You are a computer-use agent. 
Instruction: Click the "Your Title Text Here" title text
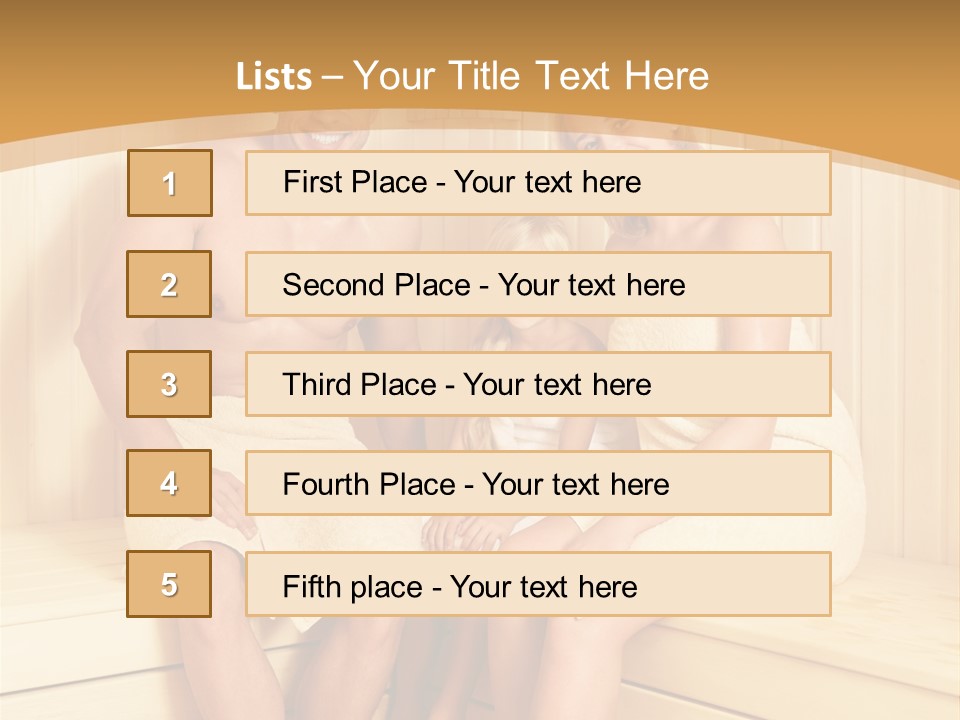pyautogui.click(x=531, y=77)
